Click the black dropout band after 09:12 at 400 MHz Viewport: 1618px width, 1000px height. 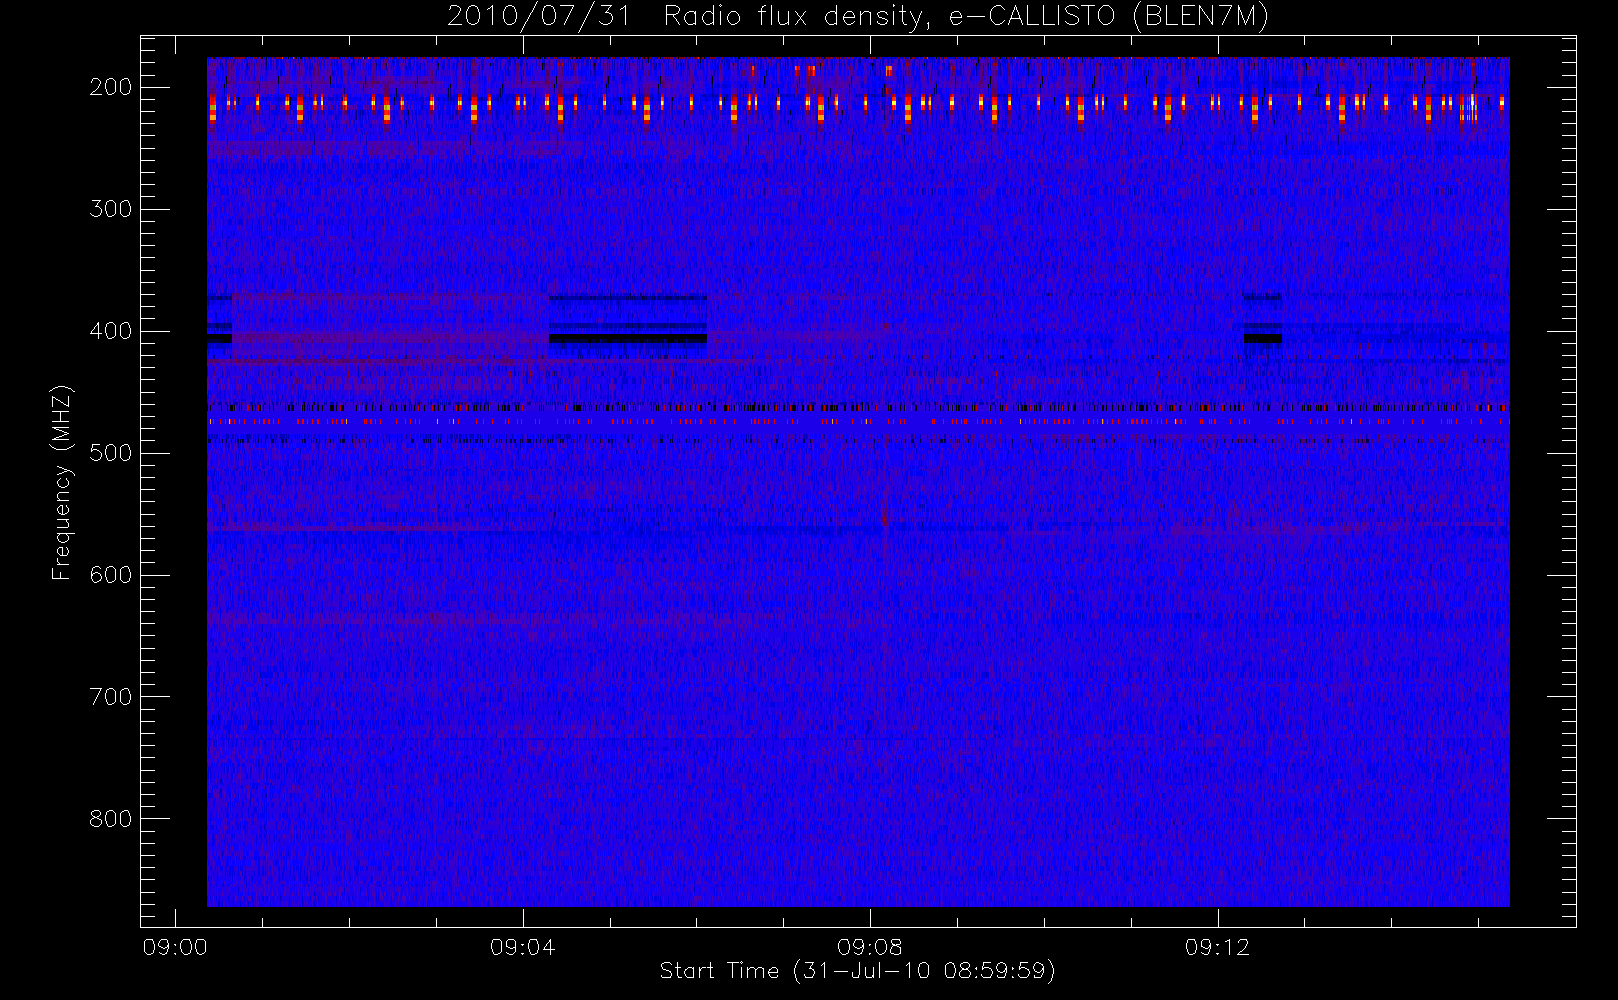tap(1262, 339)
